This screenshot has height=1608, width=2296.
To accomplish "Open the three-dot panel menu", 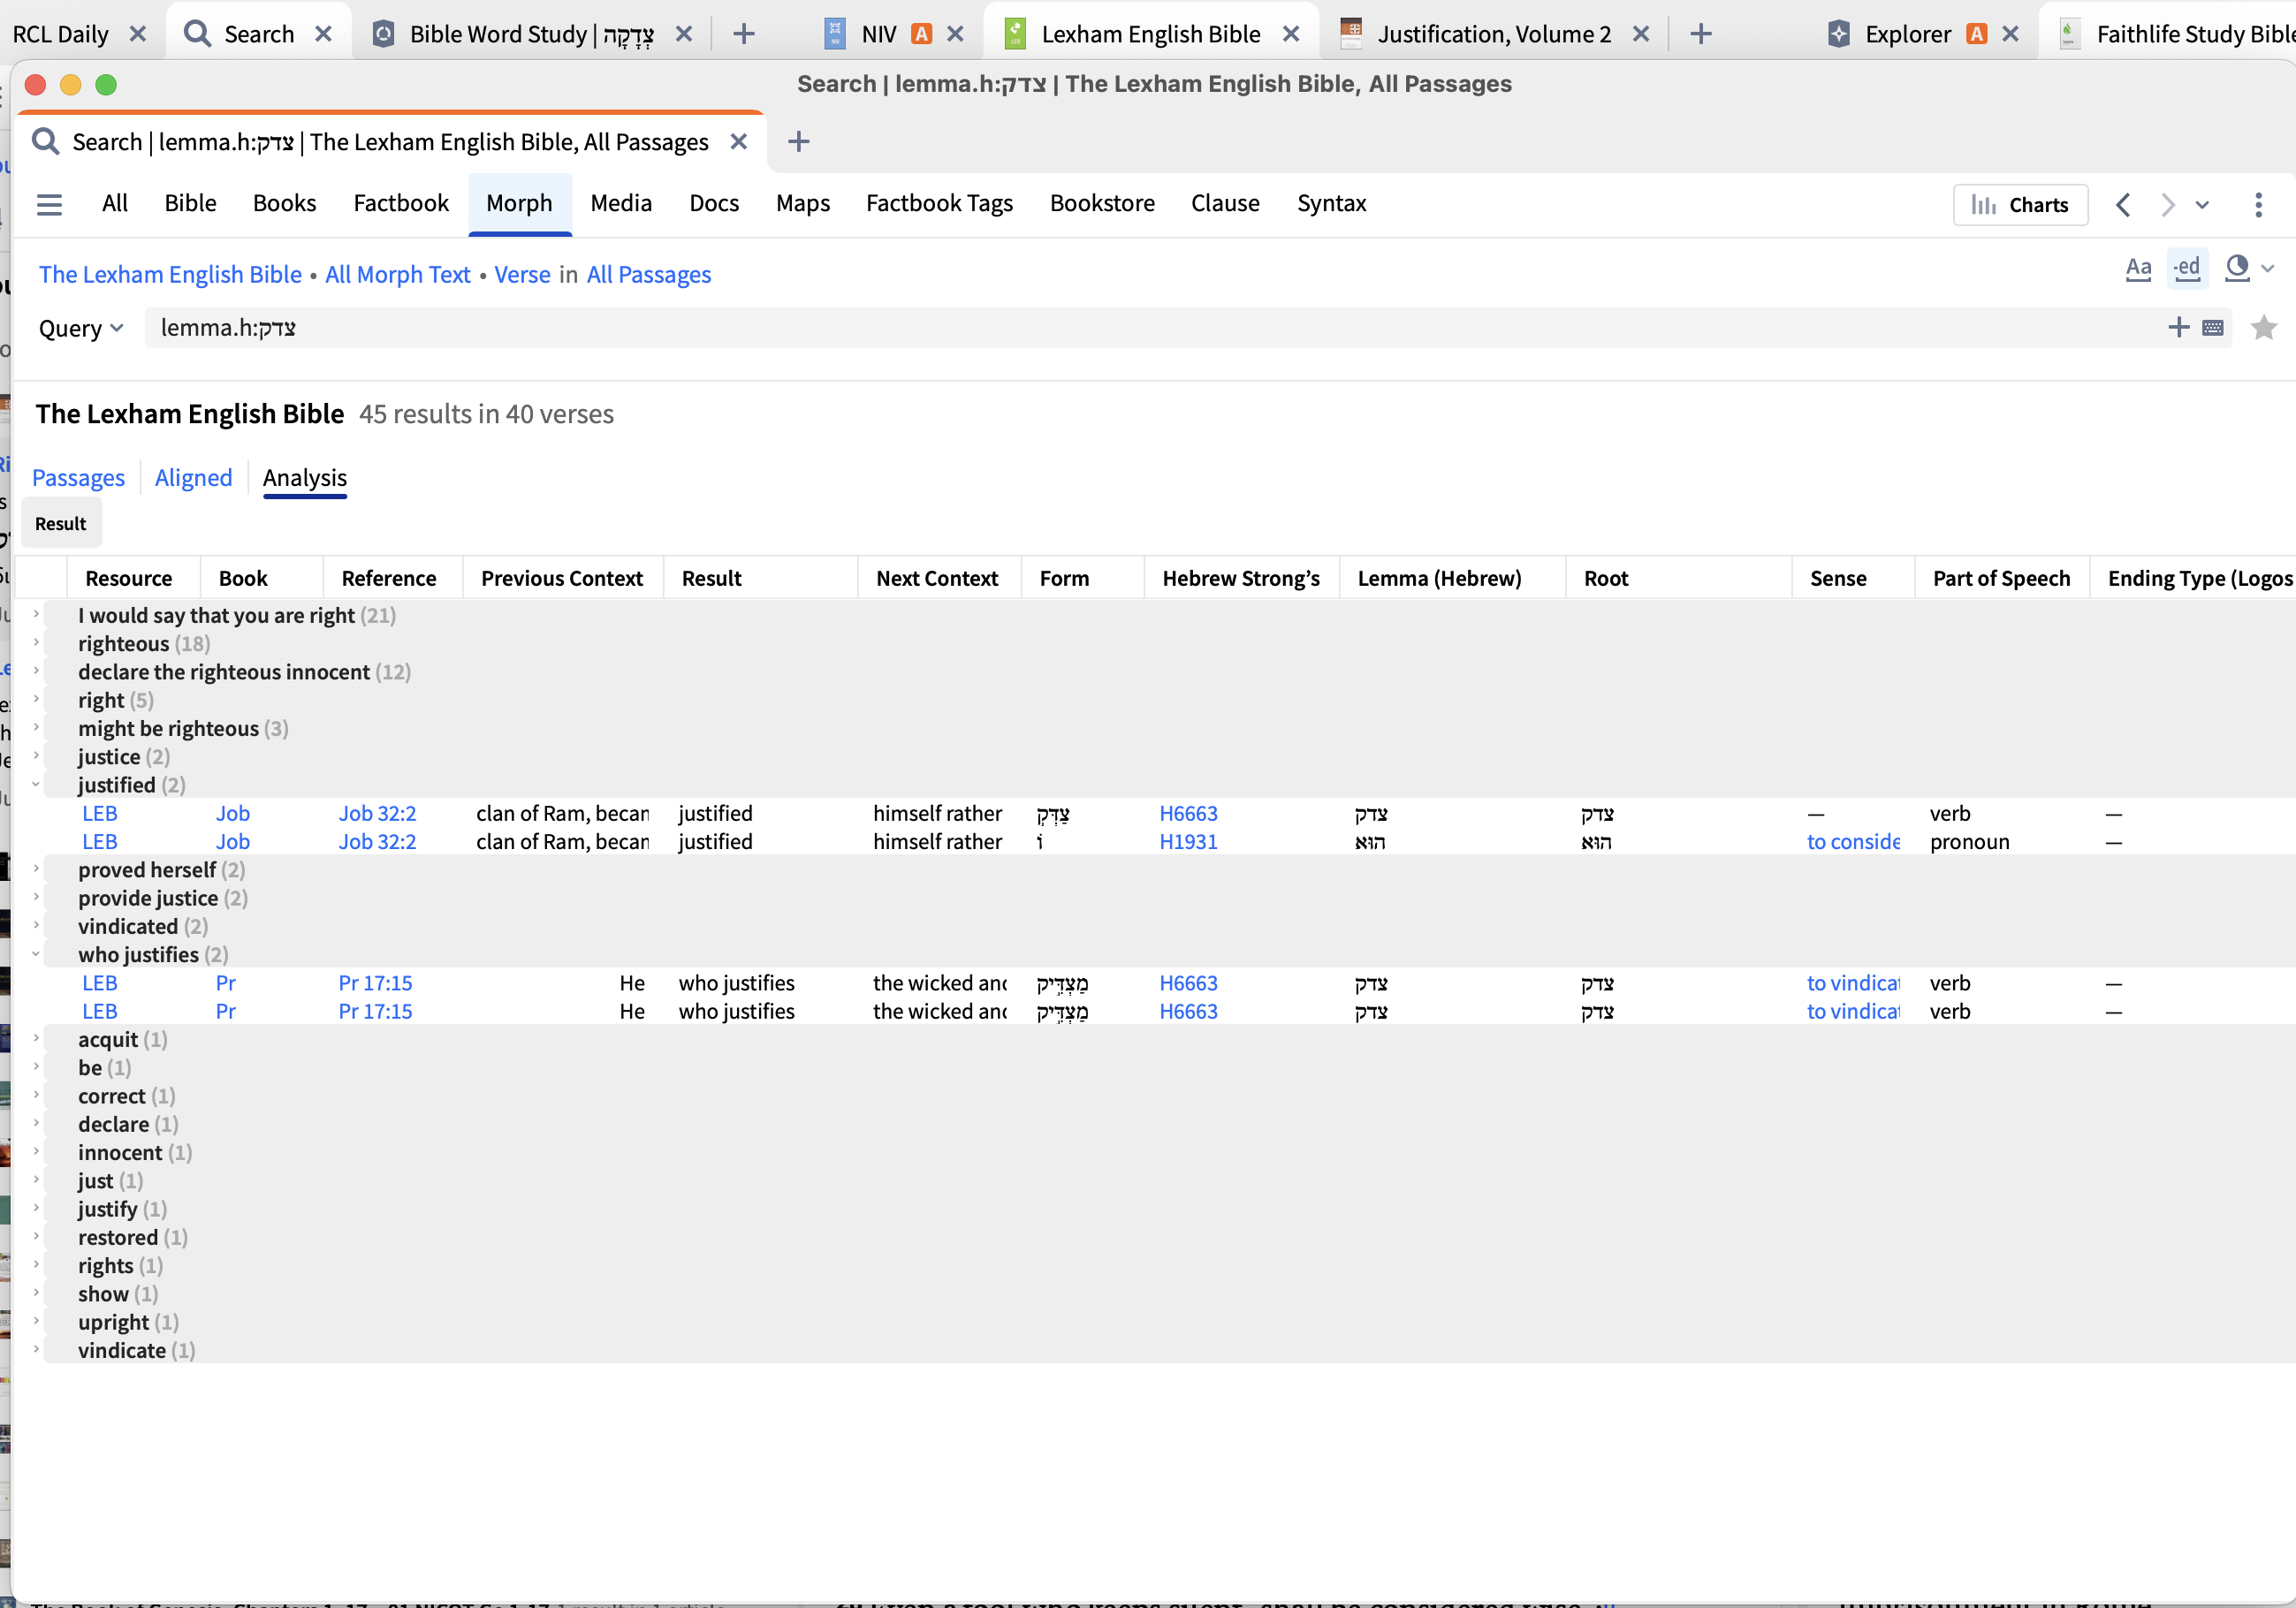I will click(x=2258, y=205).
